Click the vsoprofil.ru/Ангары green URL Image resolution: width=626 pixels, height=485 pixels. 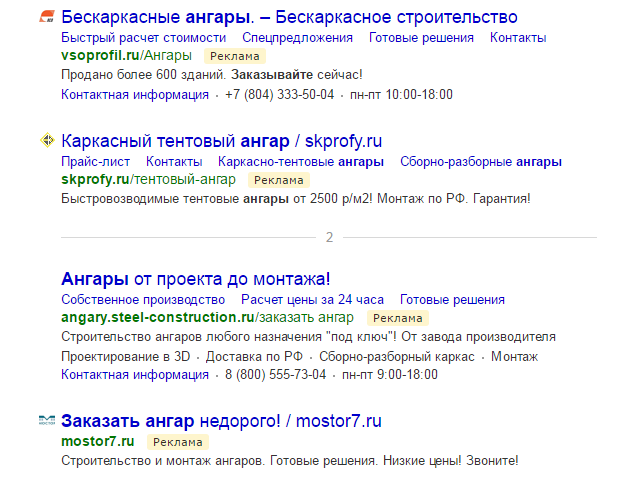pos(126,55)
